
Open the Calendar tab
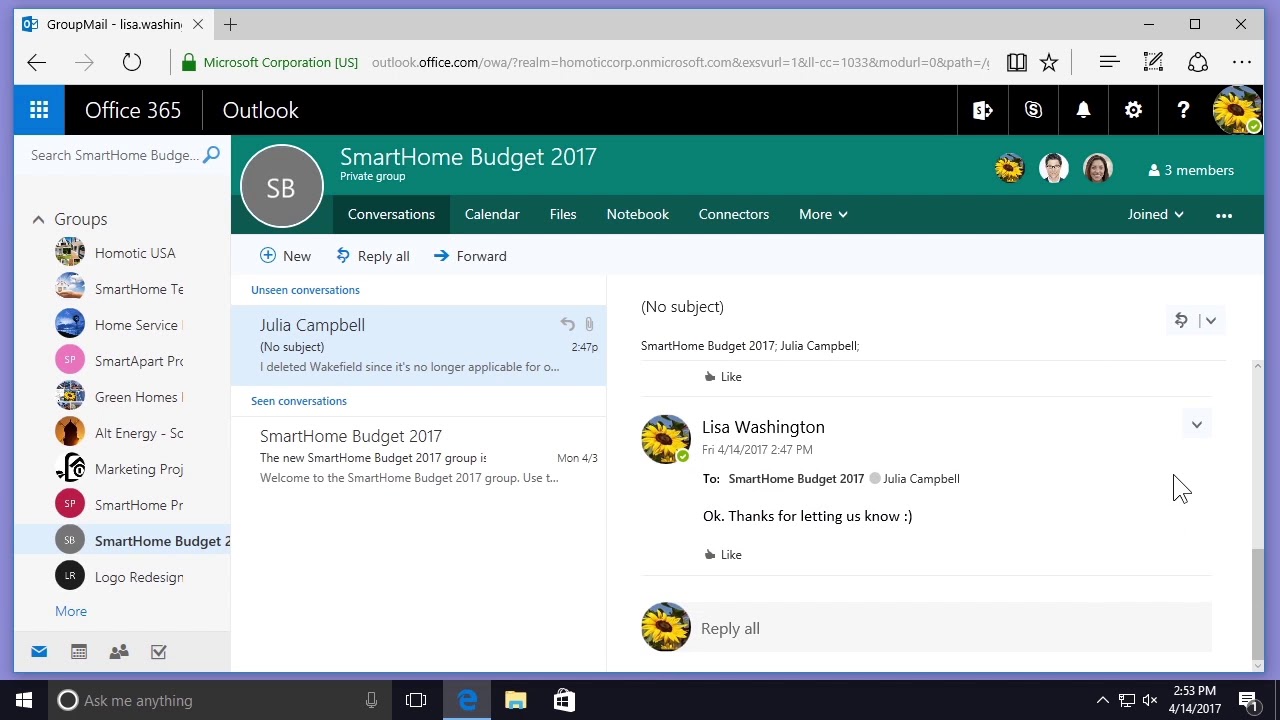click(492, 214)
